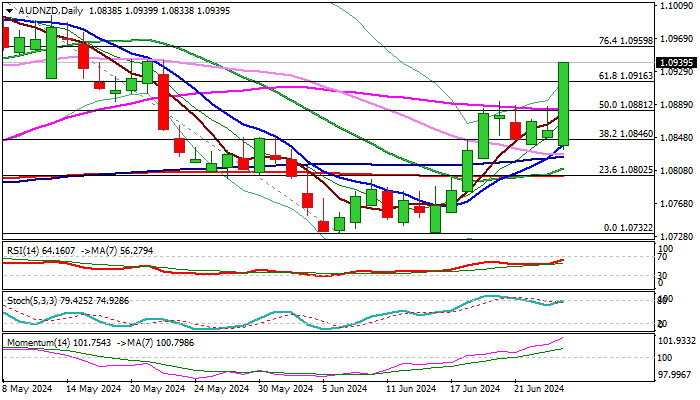The height and width of the screenshot is (400, 700).
Task: Select the 23.6 1.08025 Fibonacci label
Action: [x=625, y=170]
